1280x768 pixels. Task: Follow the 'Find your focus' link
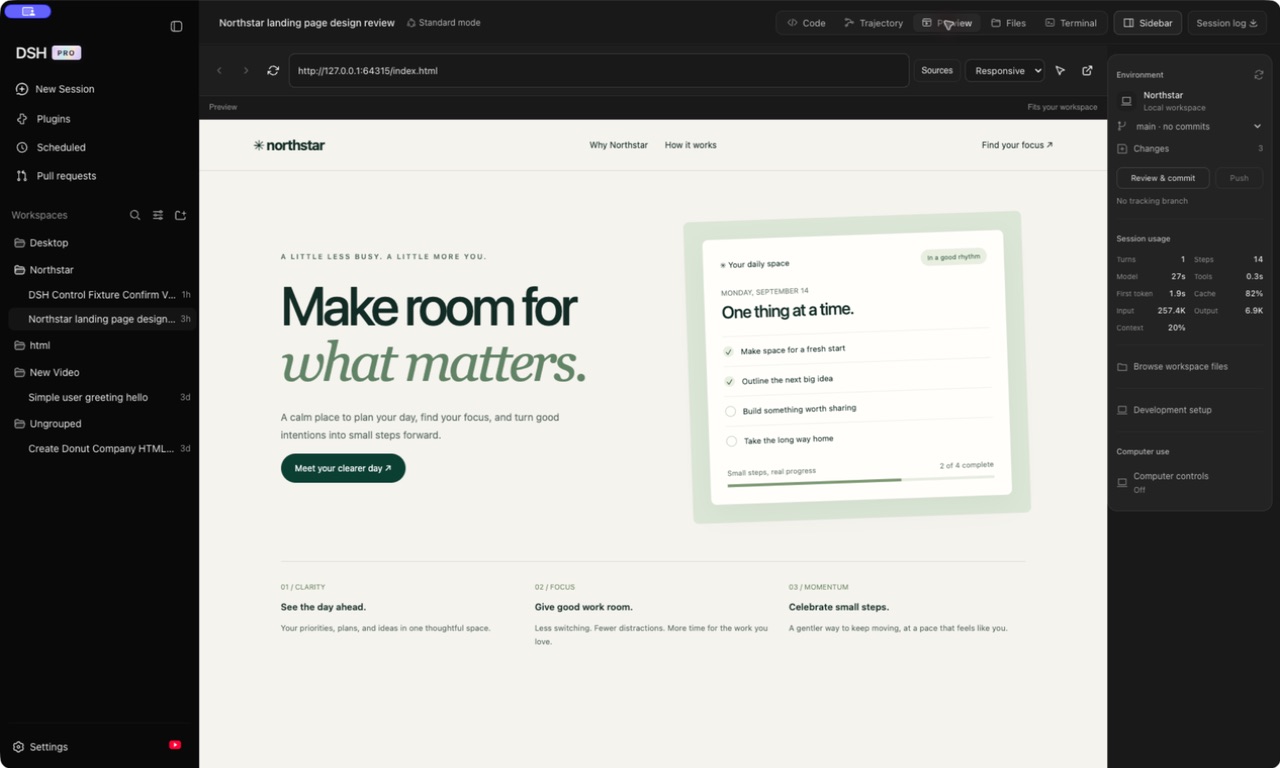click(1017, 145)
